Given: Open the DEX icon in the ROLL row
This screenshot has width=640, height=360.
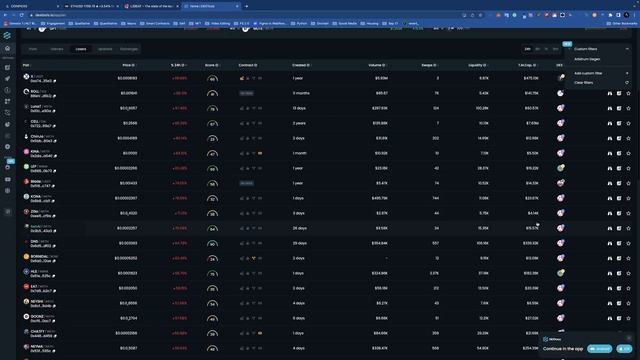Looking at the screenshot, I should pos(560,93).
